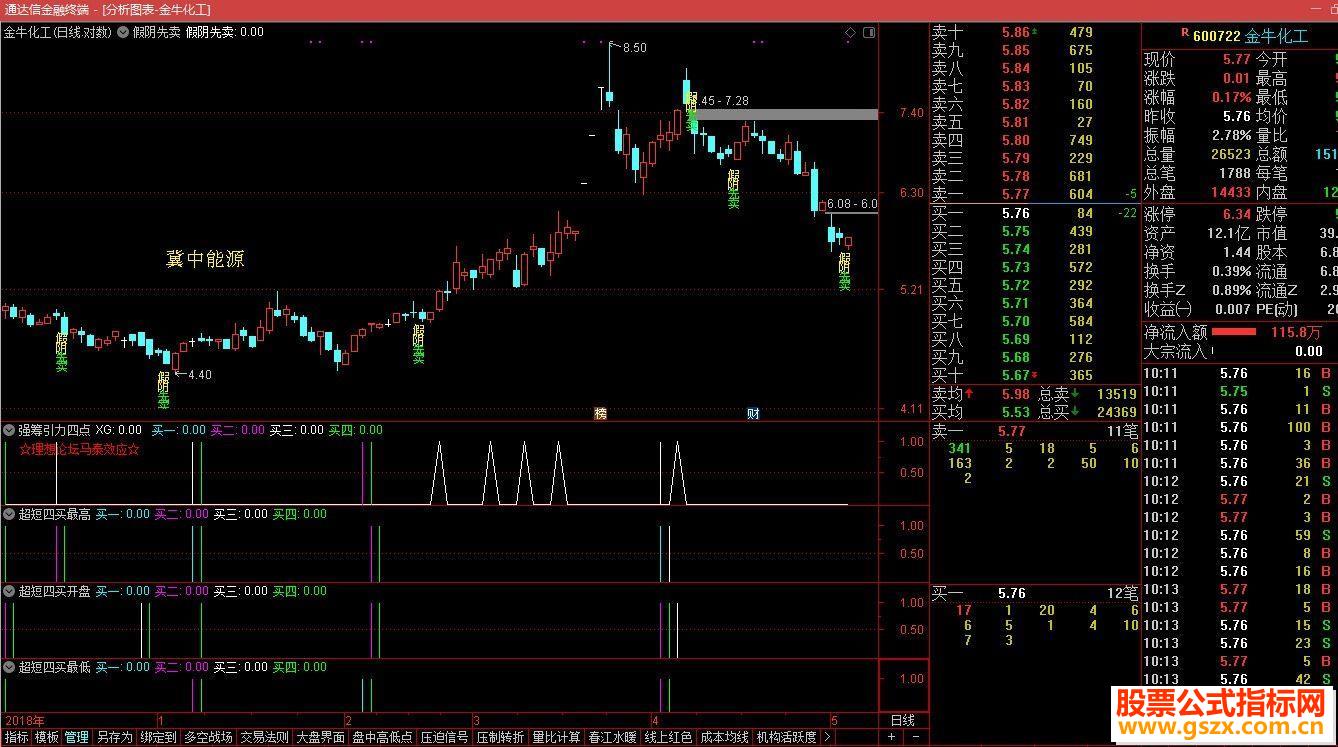Click the 榜 marker on chart
1338x747 pixels.
601,413
